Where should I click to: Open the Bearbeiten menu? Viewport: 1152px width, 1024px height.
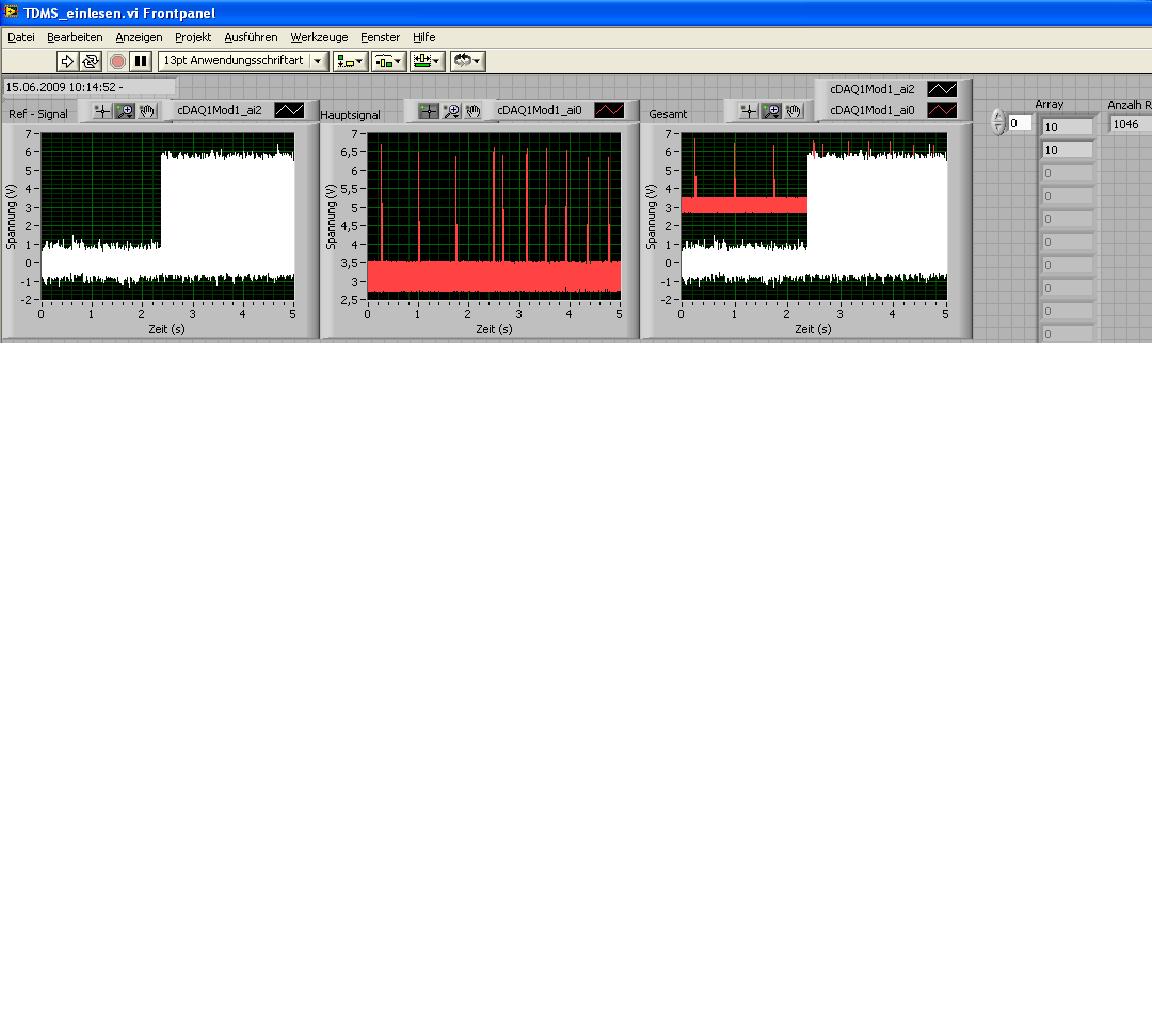click(x=74, y=37)
